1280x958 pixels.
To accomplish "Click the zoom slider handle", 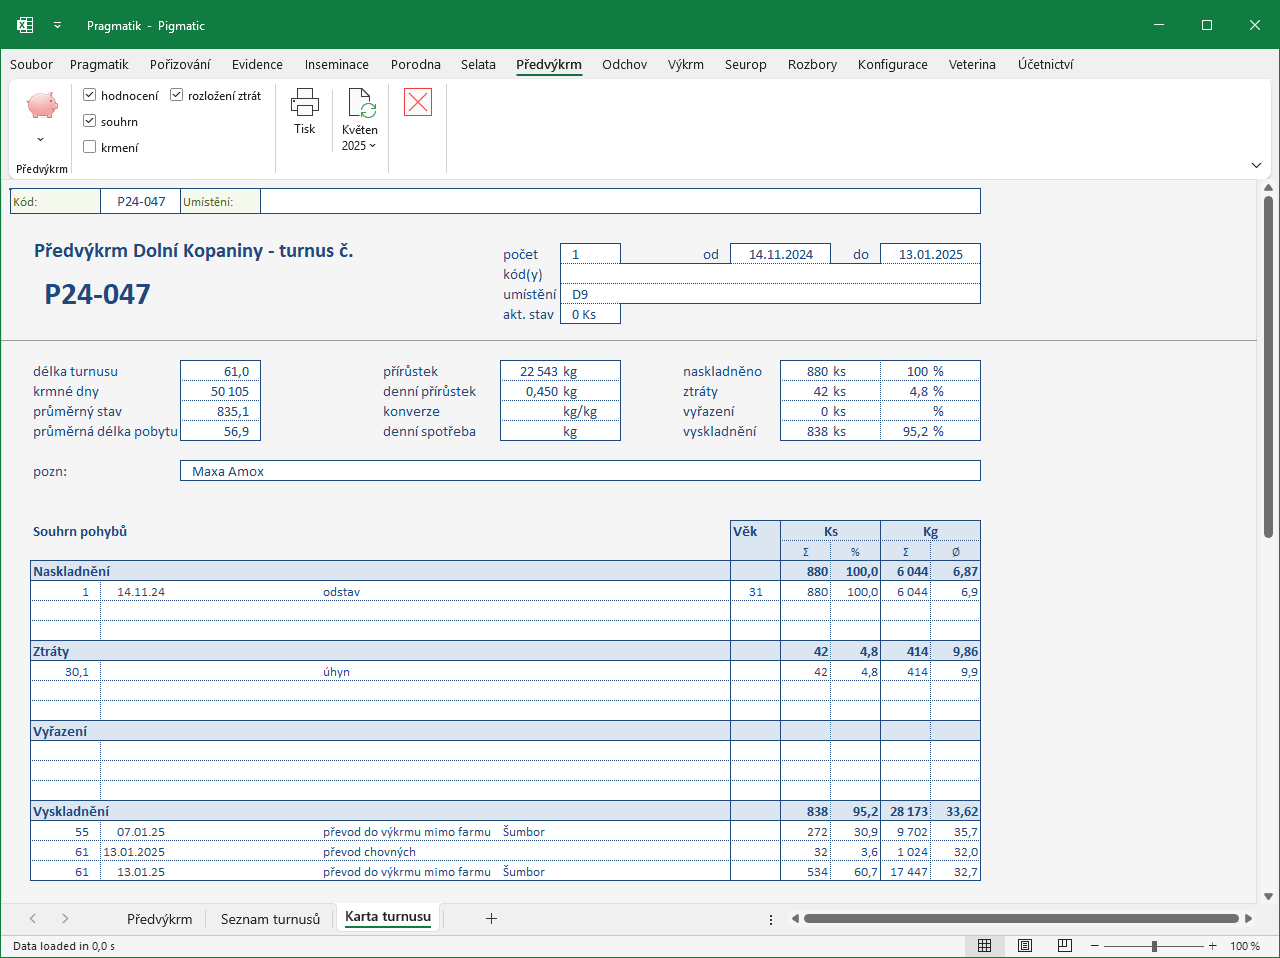I will pos(1154,946).
